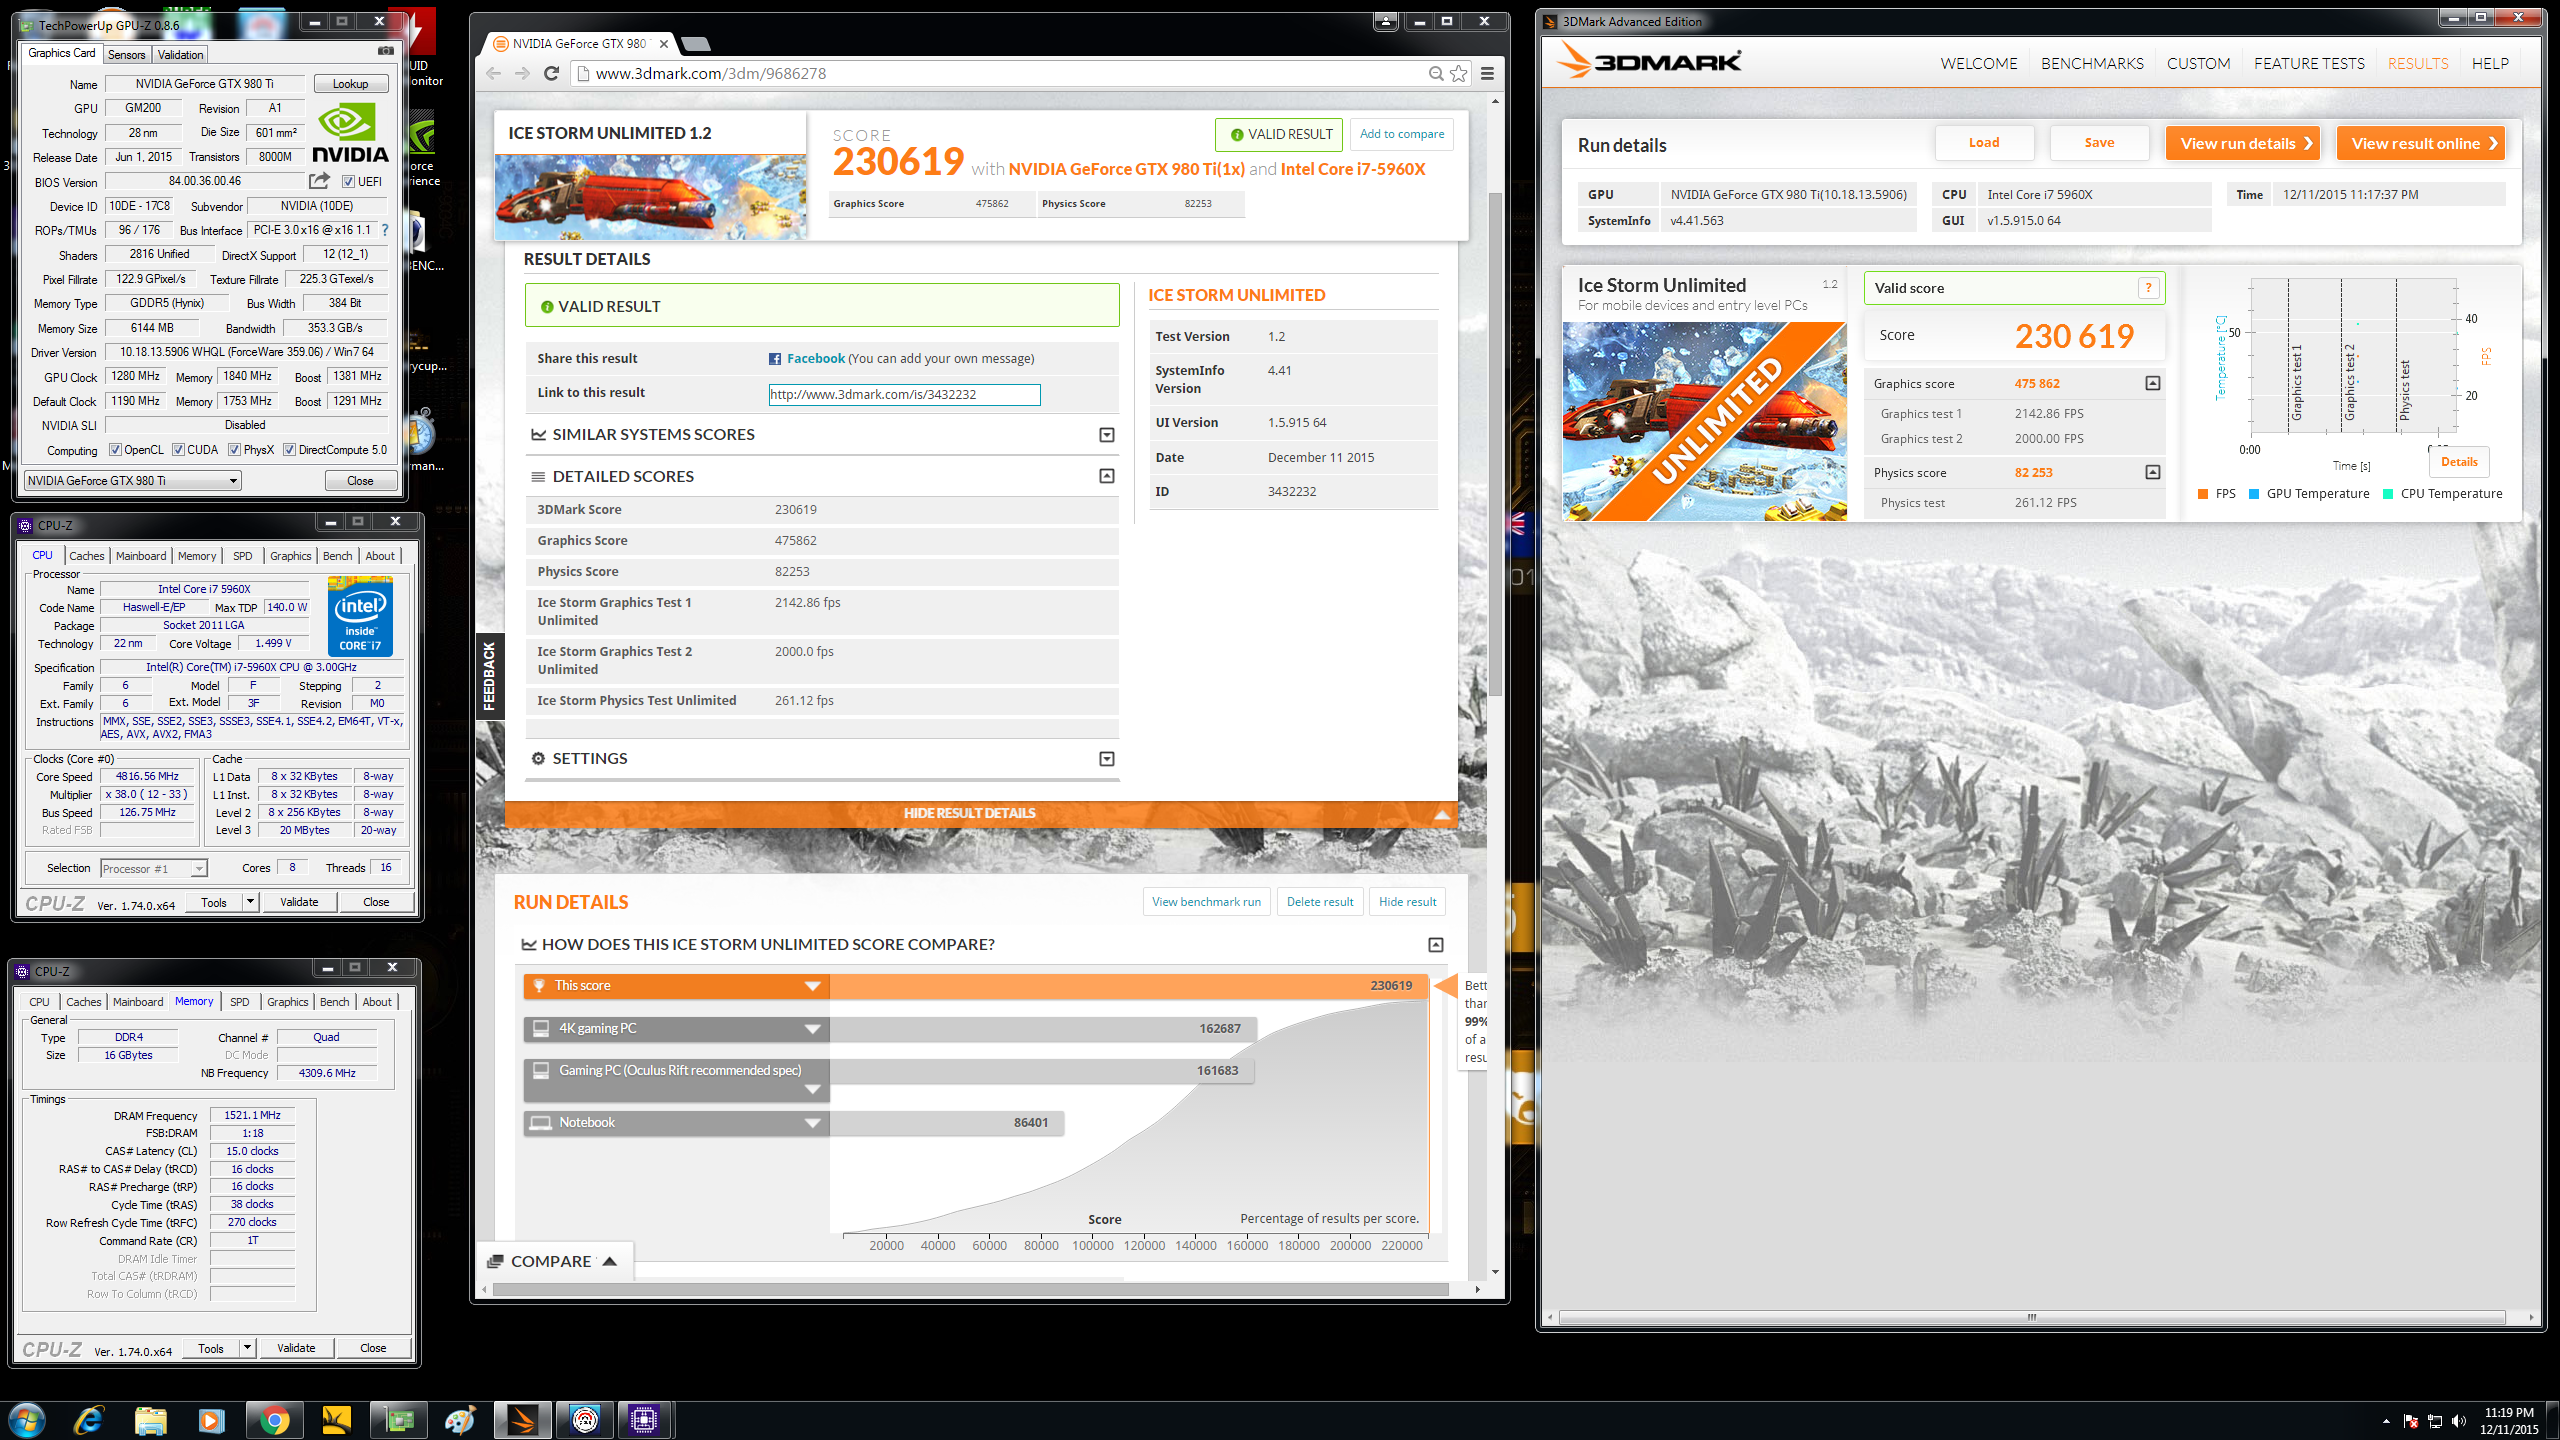Click the Action Center flag tray icon
2560x1440 pixels.
[2411, 1421]
